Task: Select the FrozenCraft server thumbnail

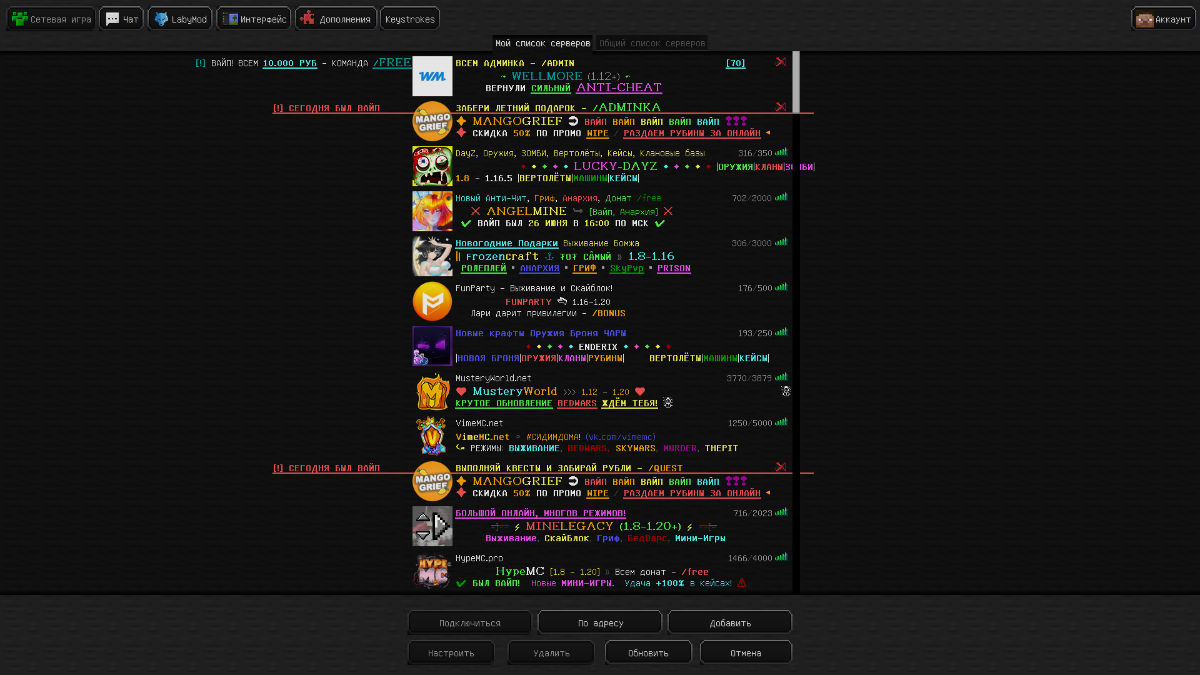Action: click(432, 256)
